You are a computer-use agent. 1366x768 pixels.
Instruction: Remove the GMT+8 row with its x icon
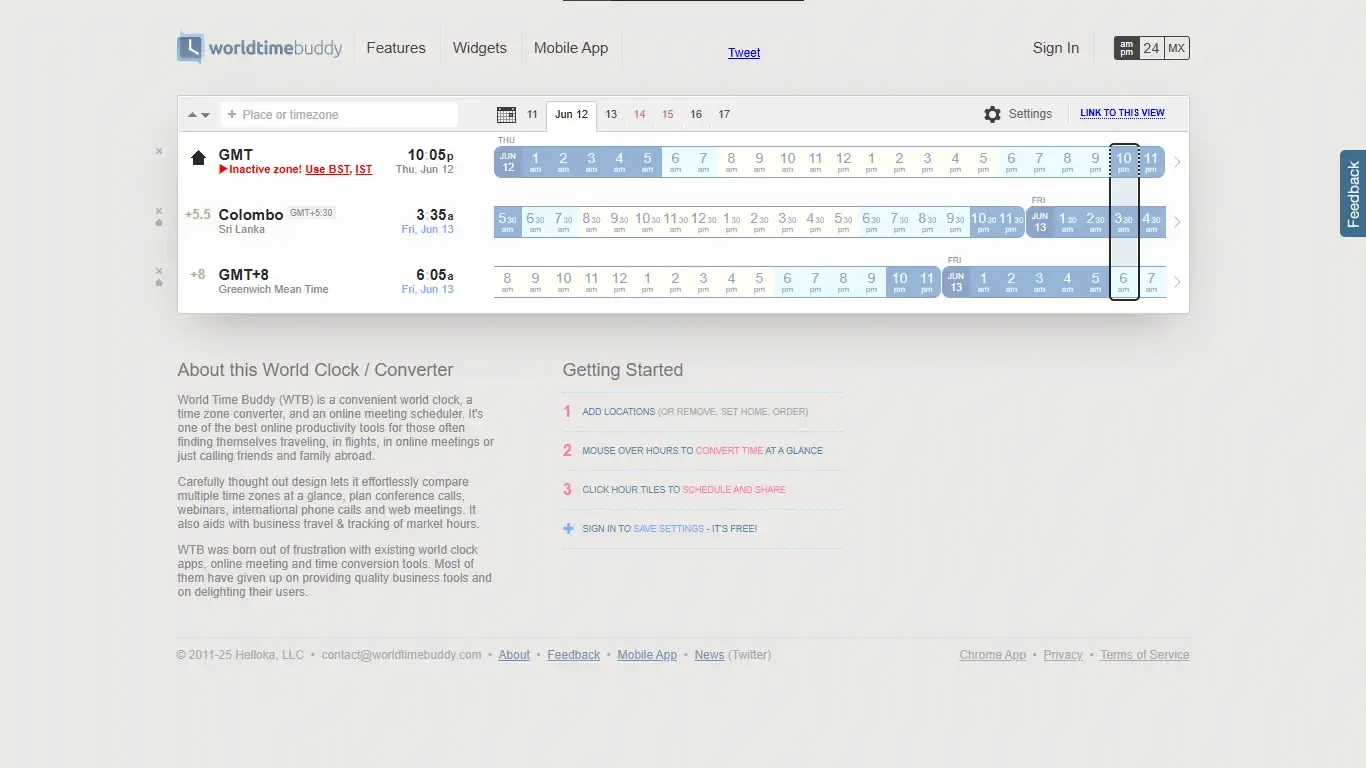click(159, 270)
